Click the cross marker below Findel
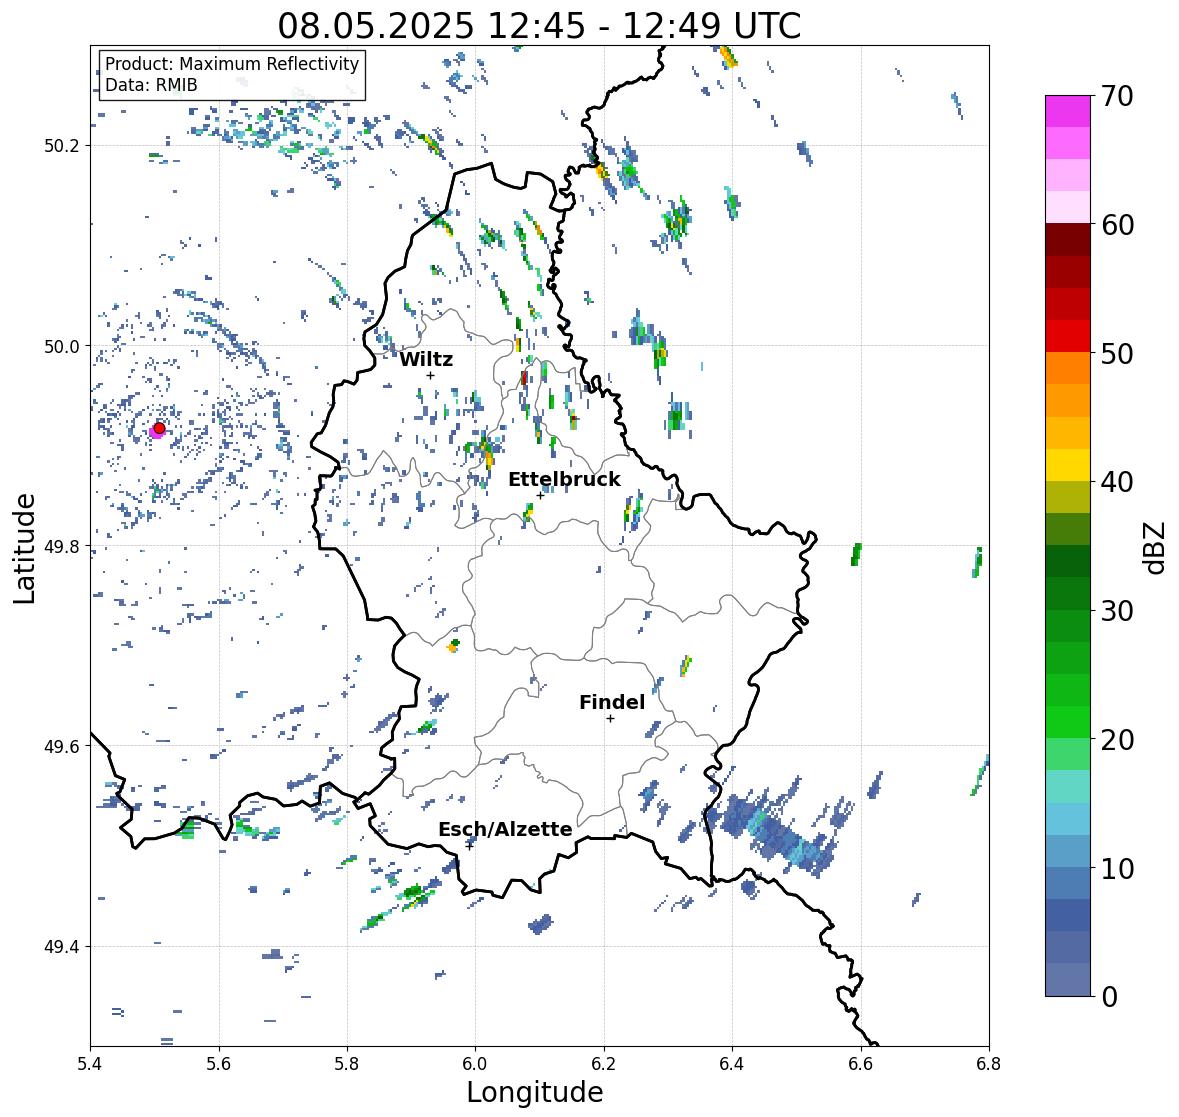 pos(611,719)
